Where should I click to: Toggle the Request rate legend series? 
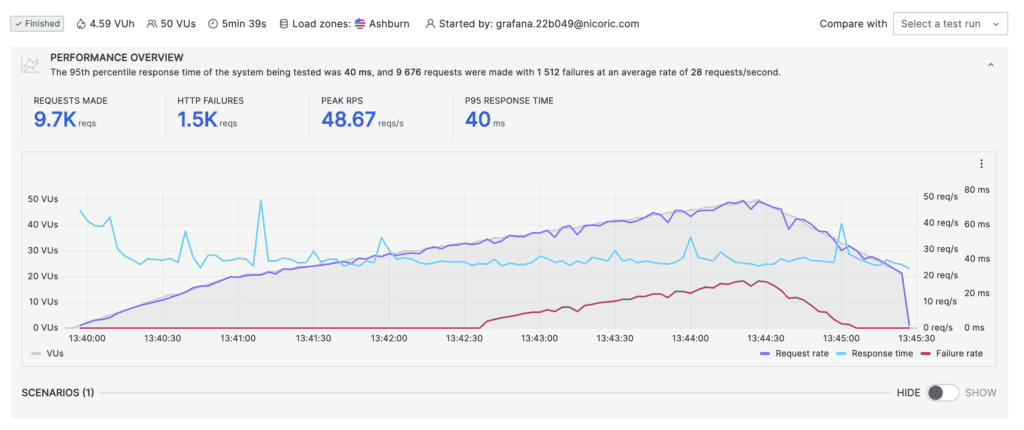coord(795,354)
